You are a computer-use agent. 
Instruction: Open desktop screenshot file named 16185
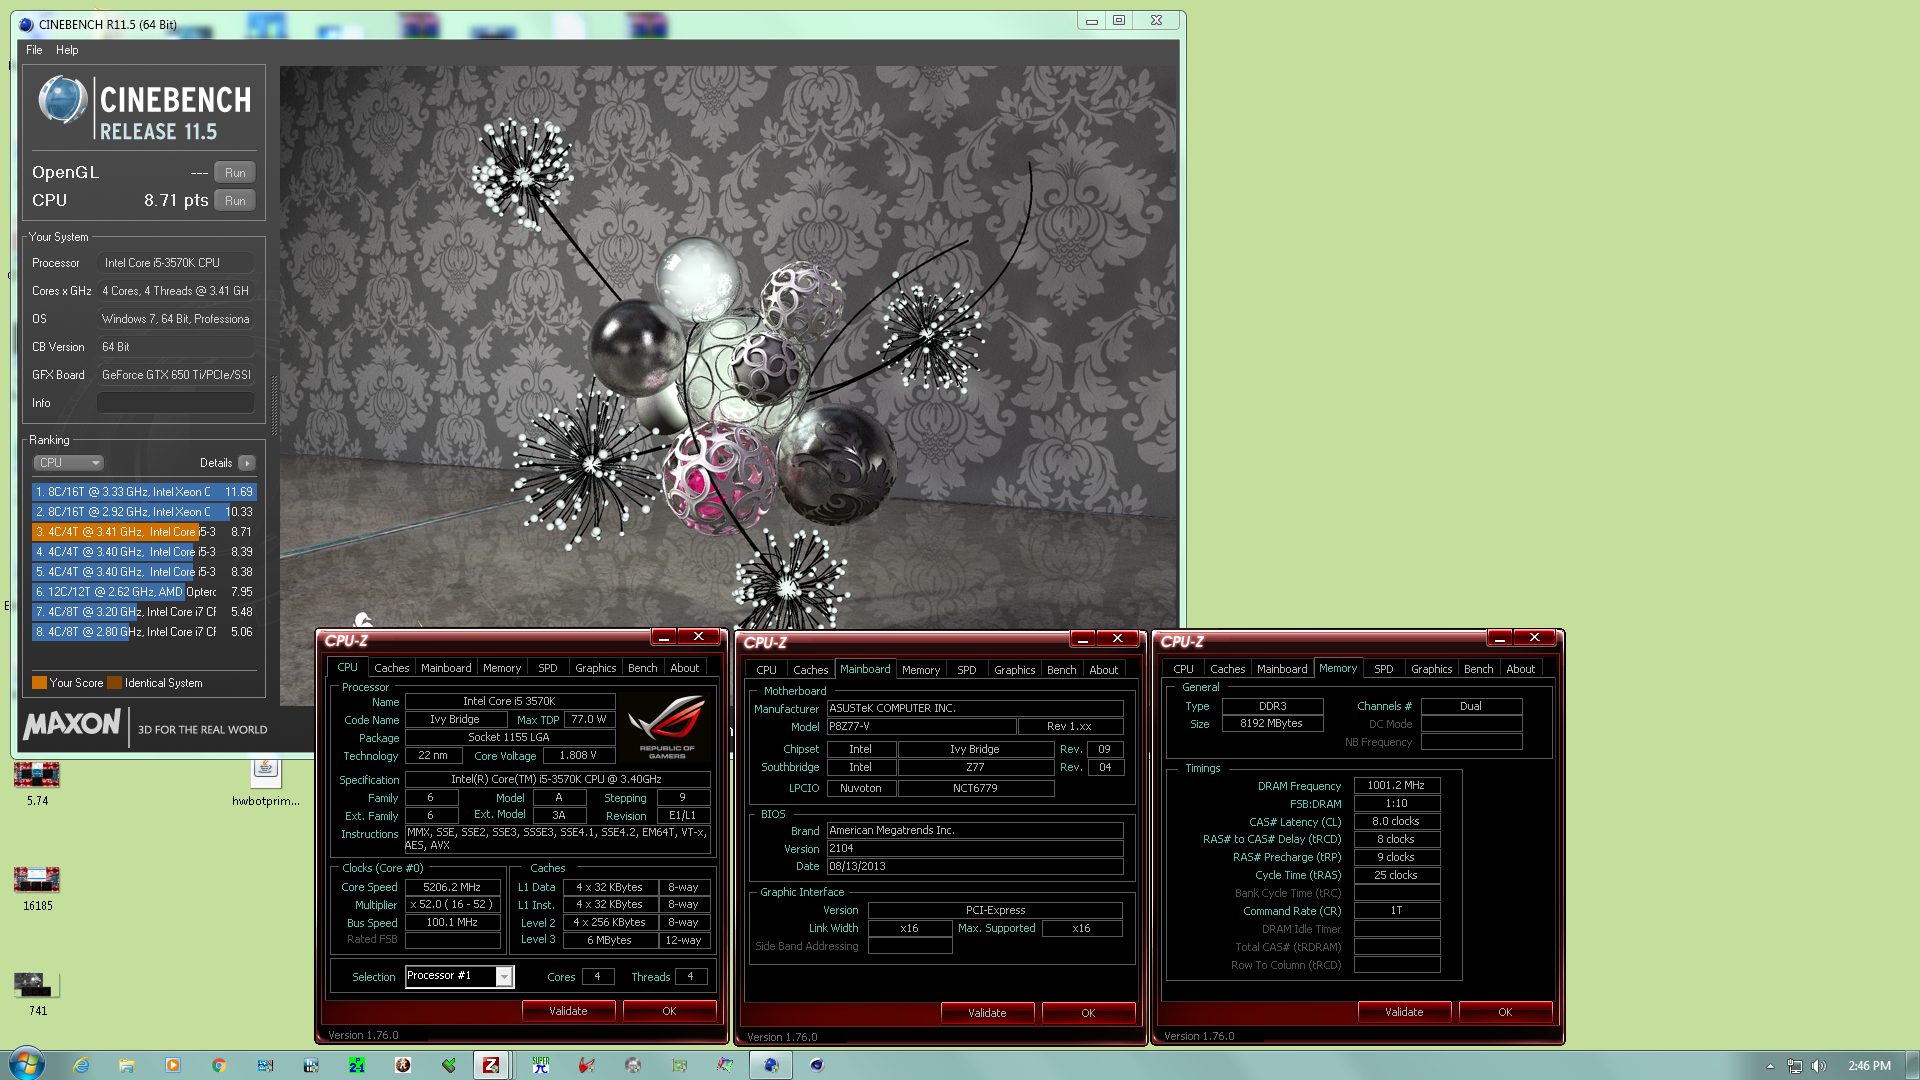(x=37, y=889)
